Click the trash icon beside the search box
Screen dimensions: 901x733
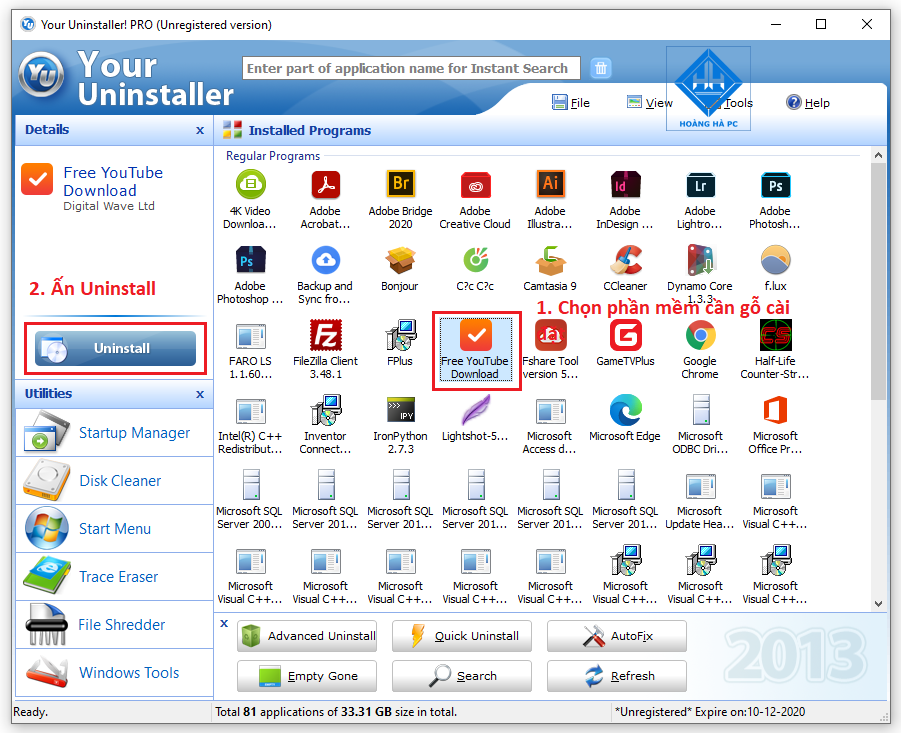pyautogui.click(x=600, y=68)
